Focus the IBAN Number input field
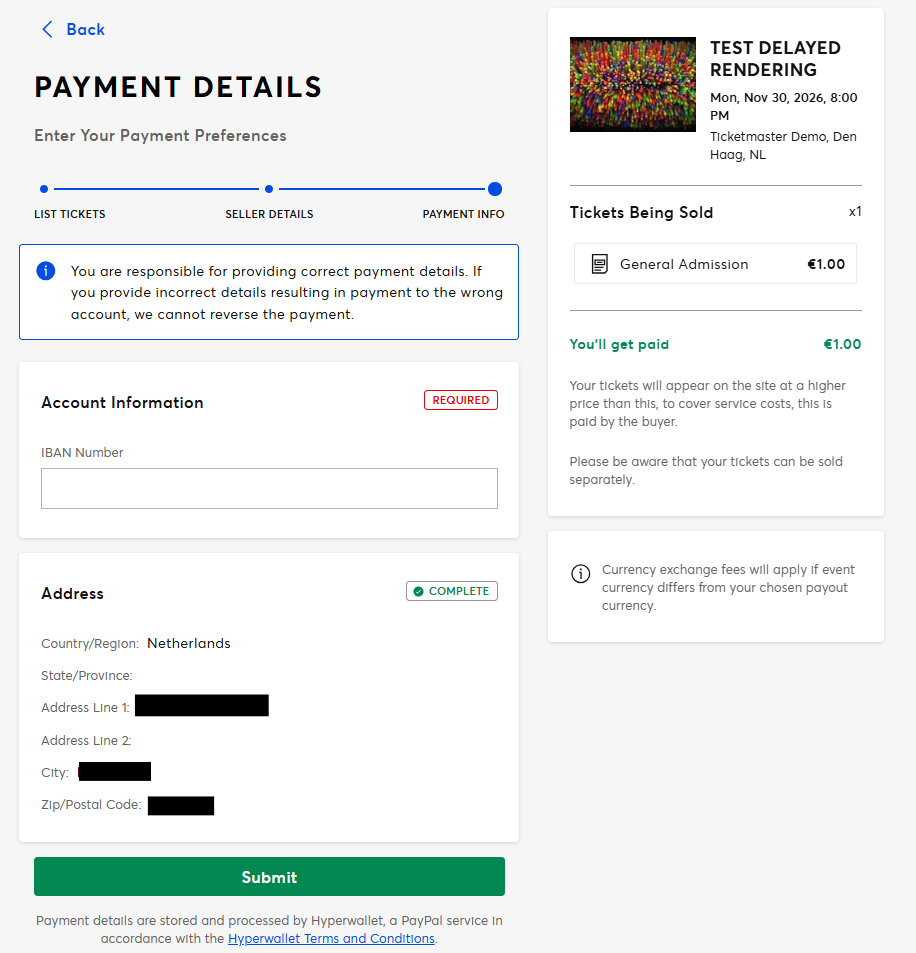916x953 pixels. (269, 489)
